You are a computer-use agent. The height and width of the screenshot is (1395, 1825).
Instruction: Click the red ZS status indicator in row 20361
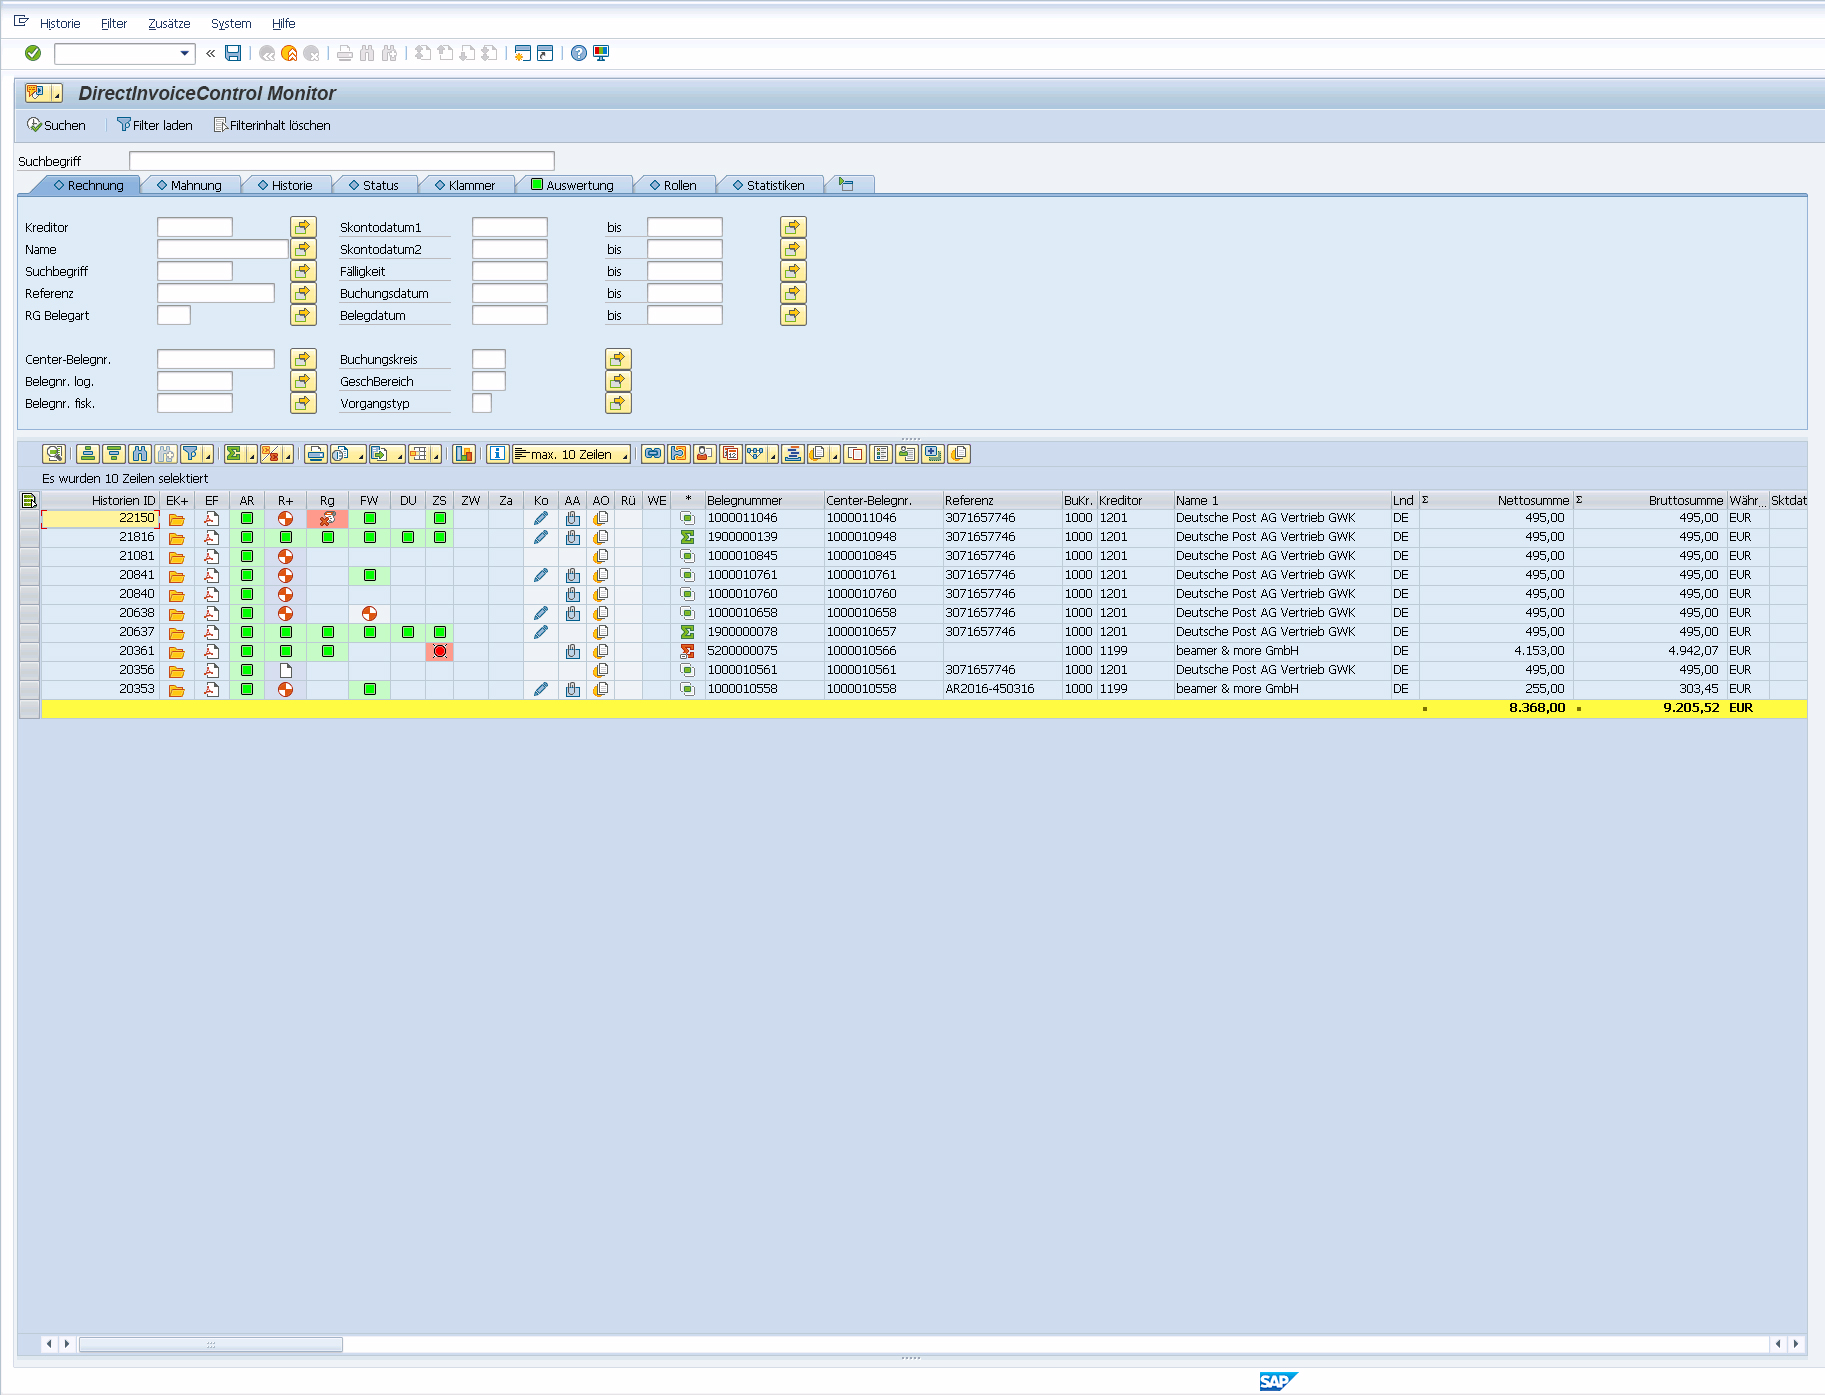(x=440, y=651)
